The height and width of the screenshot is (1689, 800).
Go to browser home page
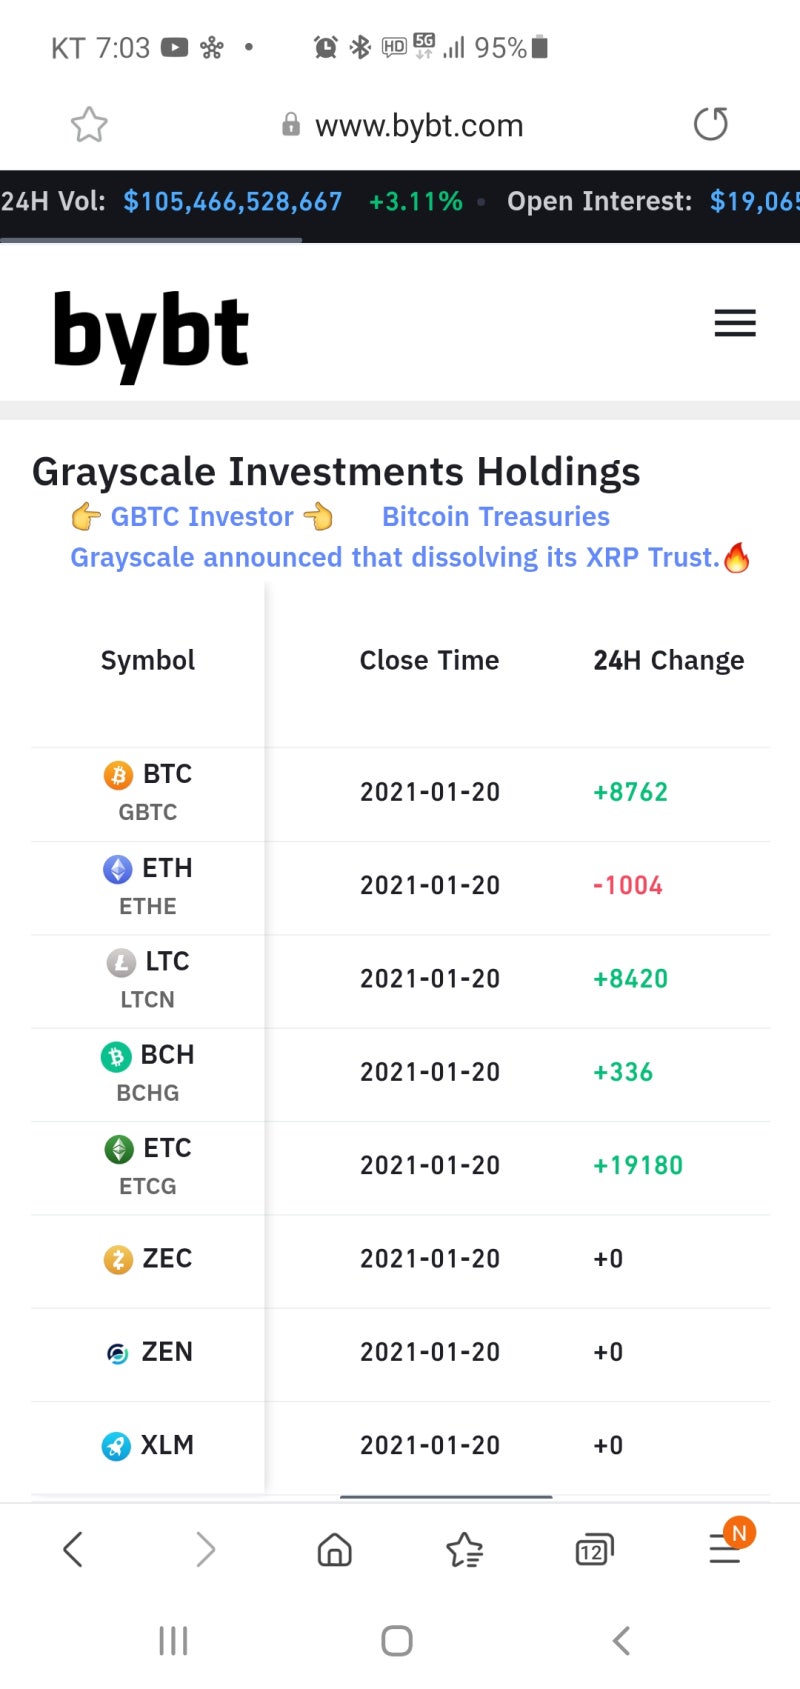[x=334, y=1550]
